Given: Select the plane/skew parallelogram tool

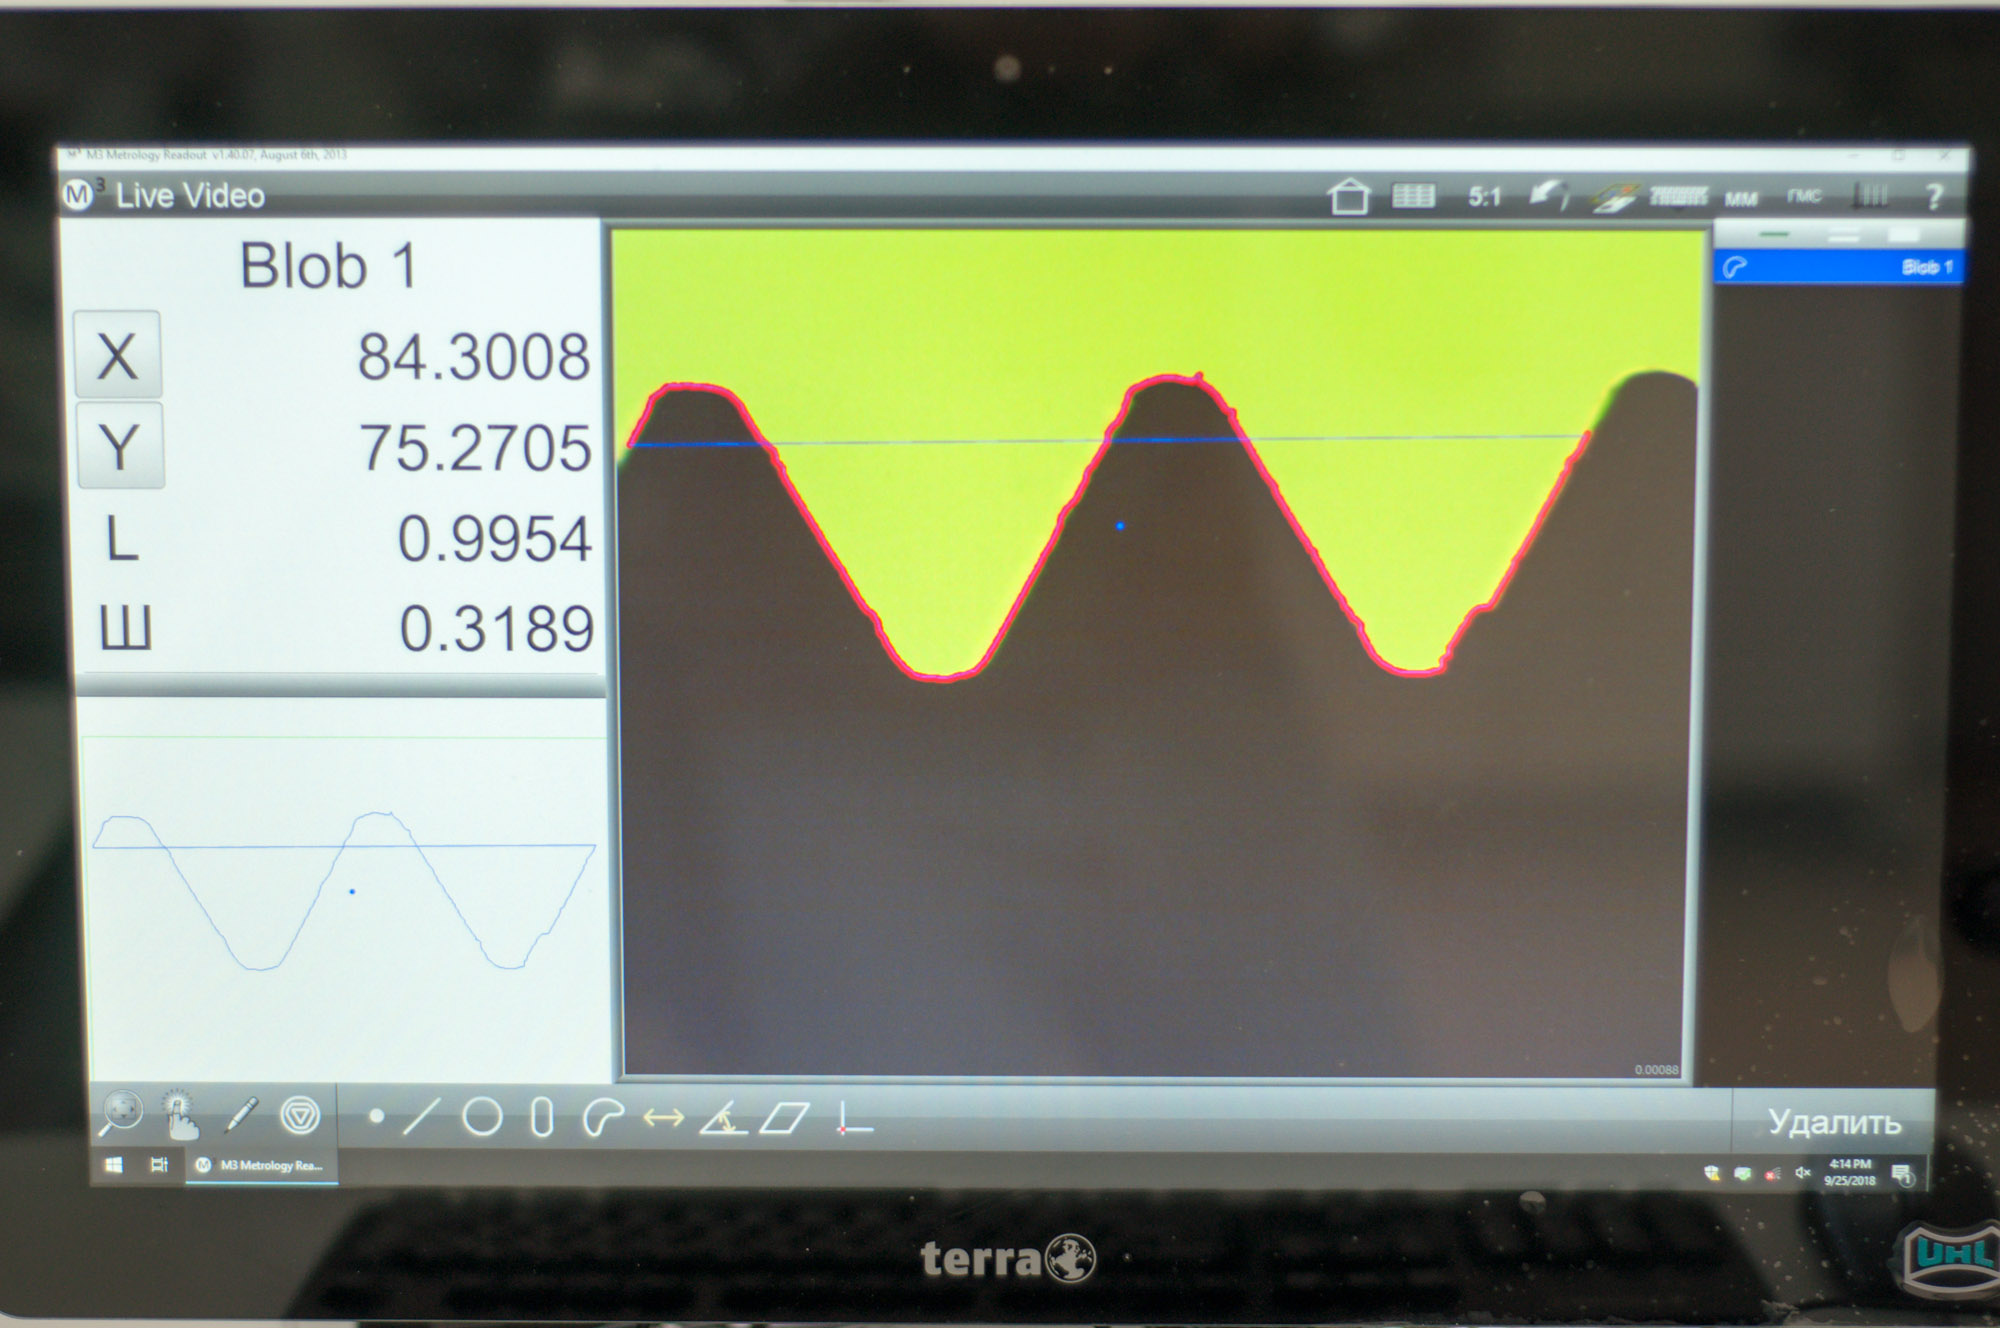Looking at the screenshot, I should click(x=784, y=1118).
